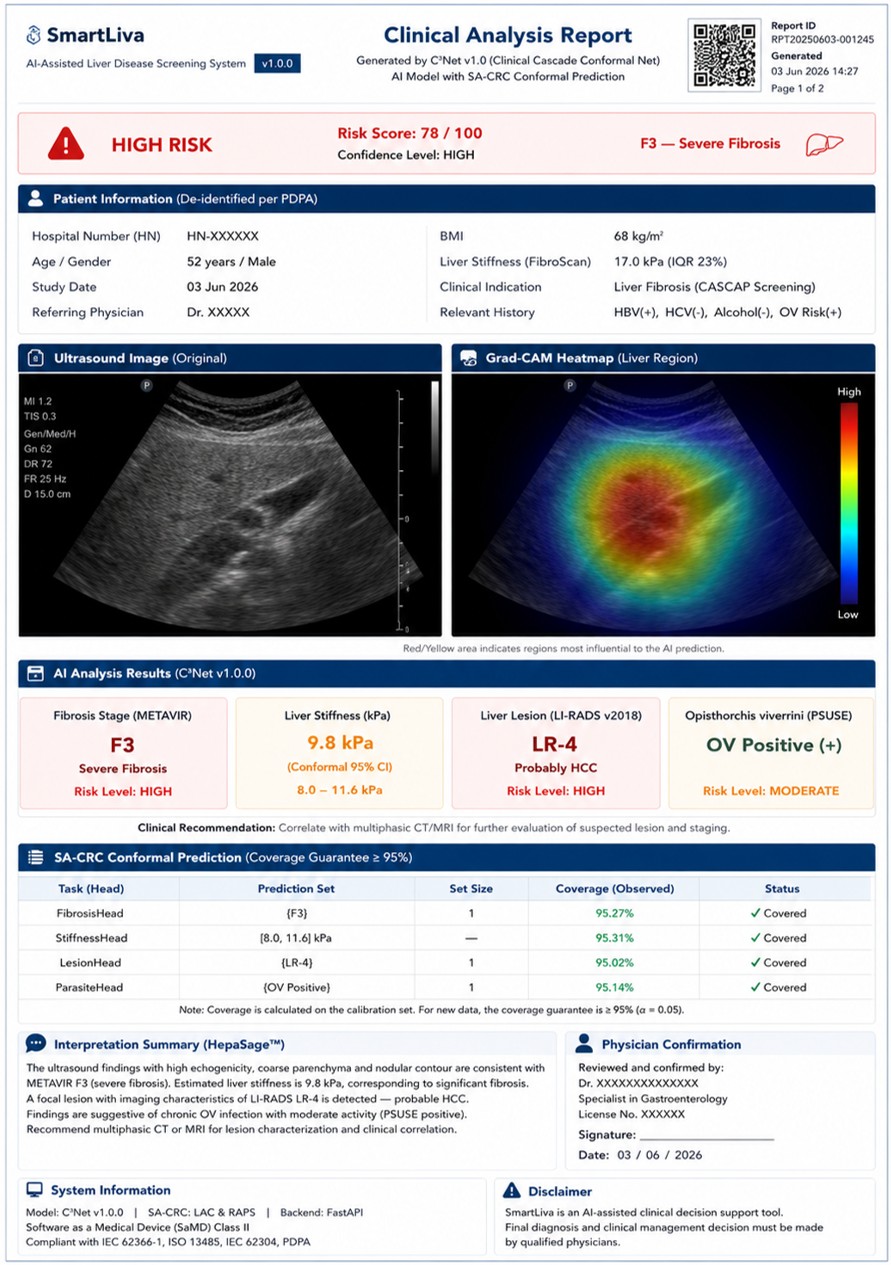Click the 95.14% coverage value

[x=615, y=987]
